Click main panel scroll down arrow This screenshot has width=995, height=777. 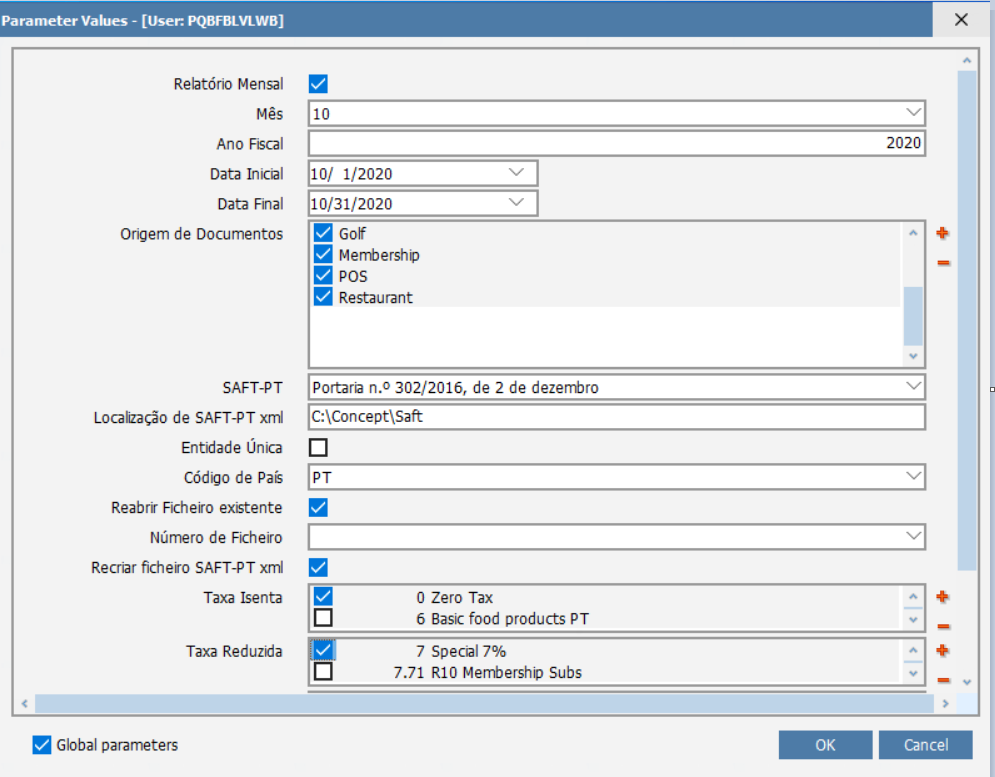(966, 682)
